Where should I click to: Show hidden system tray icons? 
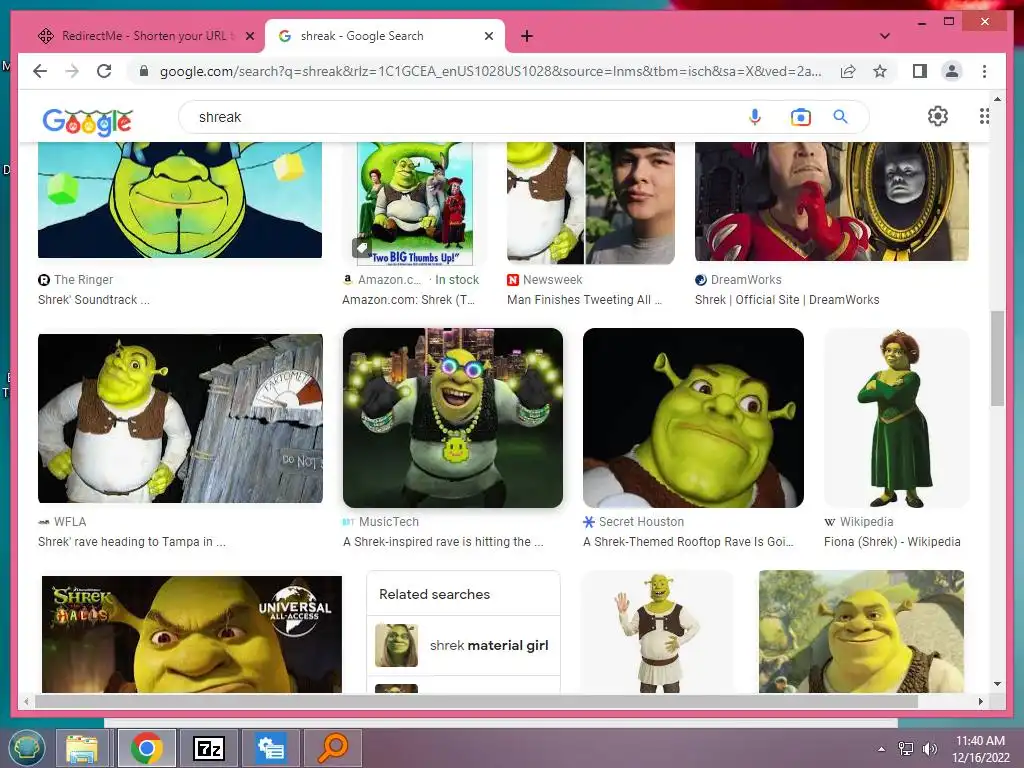[882, 749]
